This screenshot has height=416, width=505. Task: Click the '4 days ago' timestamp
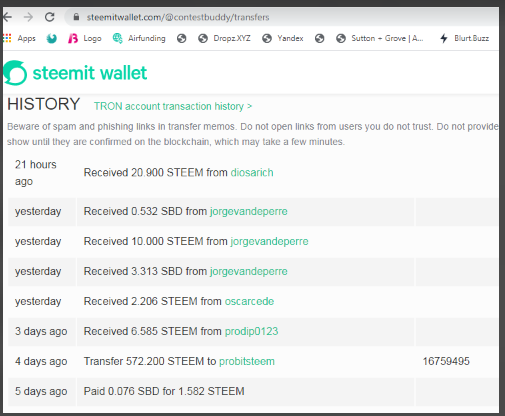[x=41, y=361]
